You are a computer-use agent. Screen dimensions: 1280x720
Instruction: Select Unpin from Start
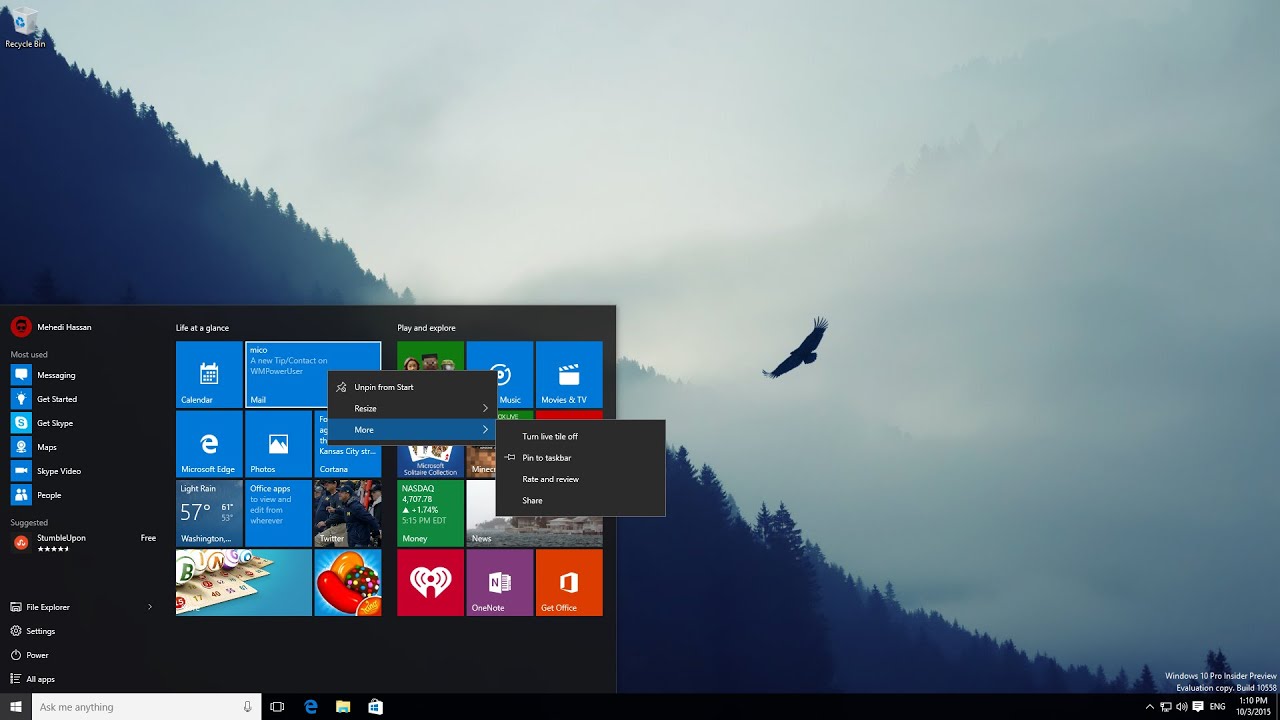point(412,387)
